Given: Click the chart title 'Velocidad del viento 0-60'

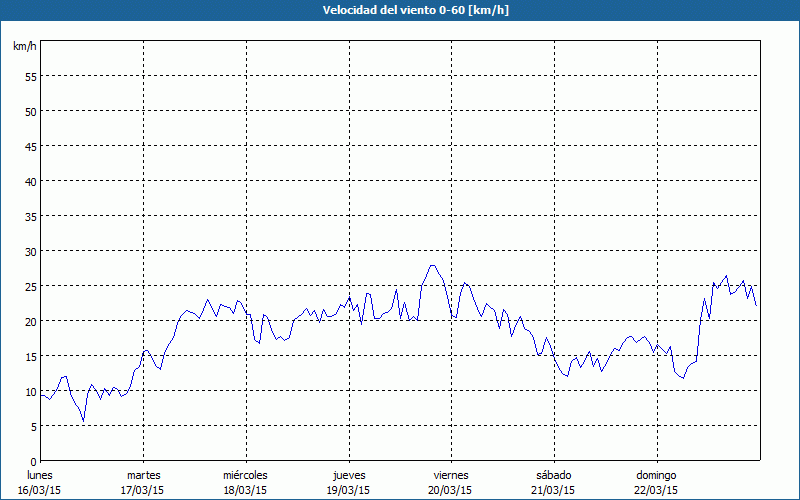Looking at the screenshot, I should (399, 10).
